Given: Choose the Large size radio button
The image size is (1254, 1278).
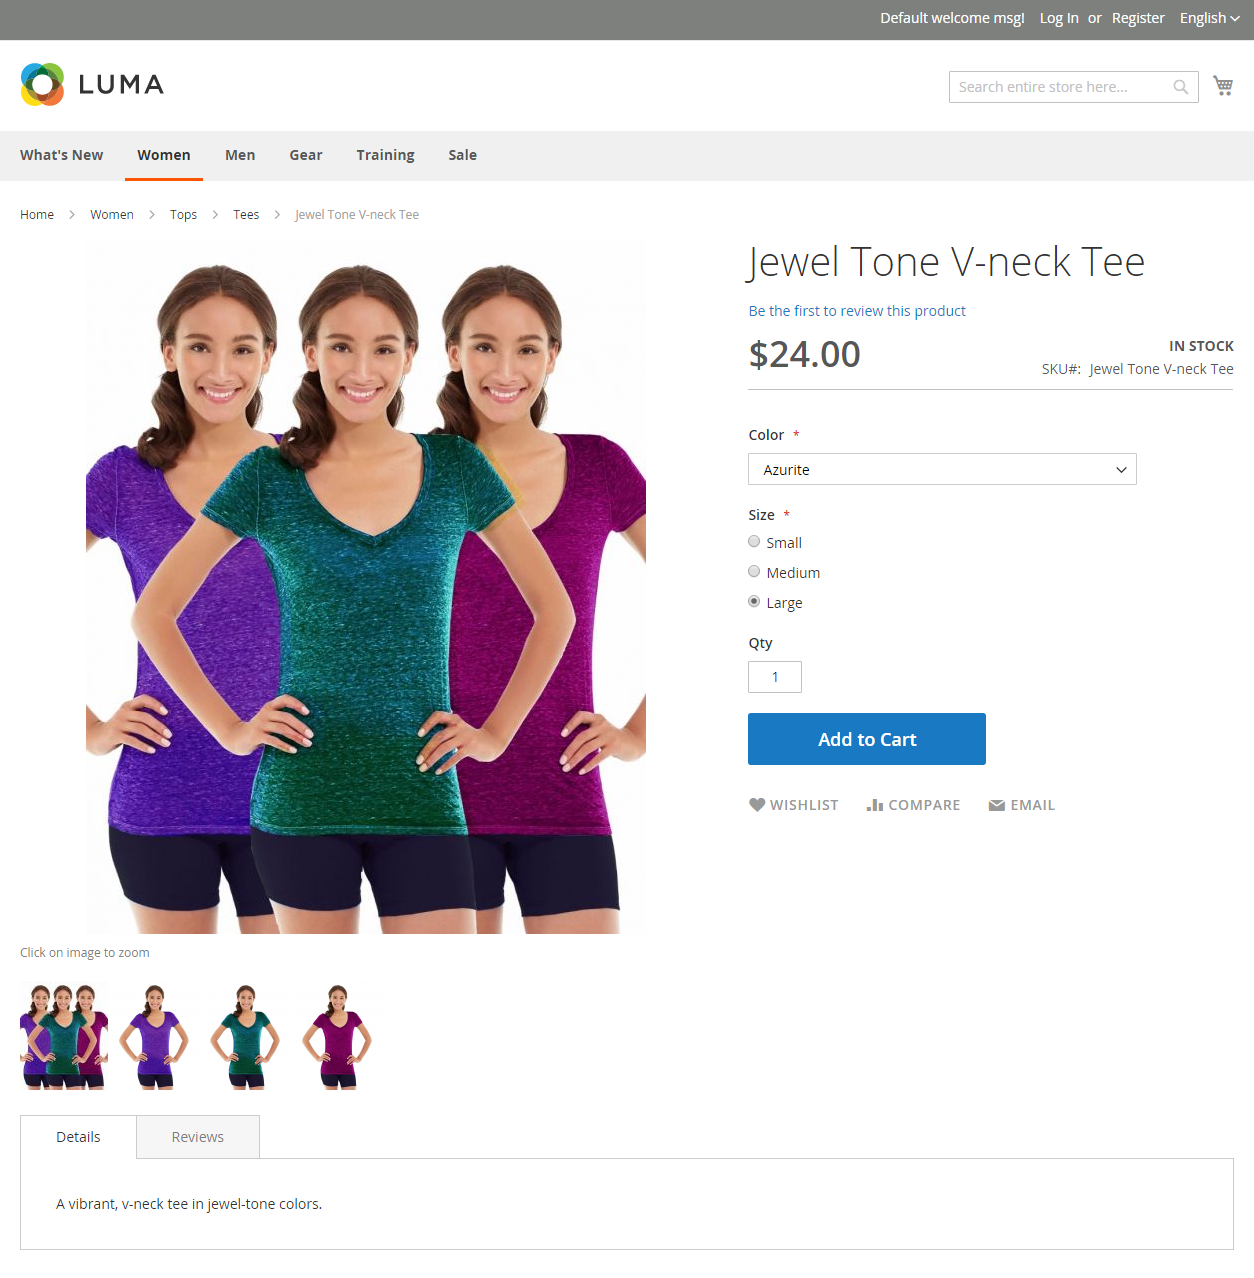Looking at the screenshot, I should (x=754, y=602).
